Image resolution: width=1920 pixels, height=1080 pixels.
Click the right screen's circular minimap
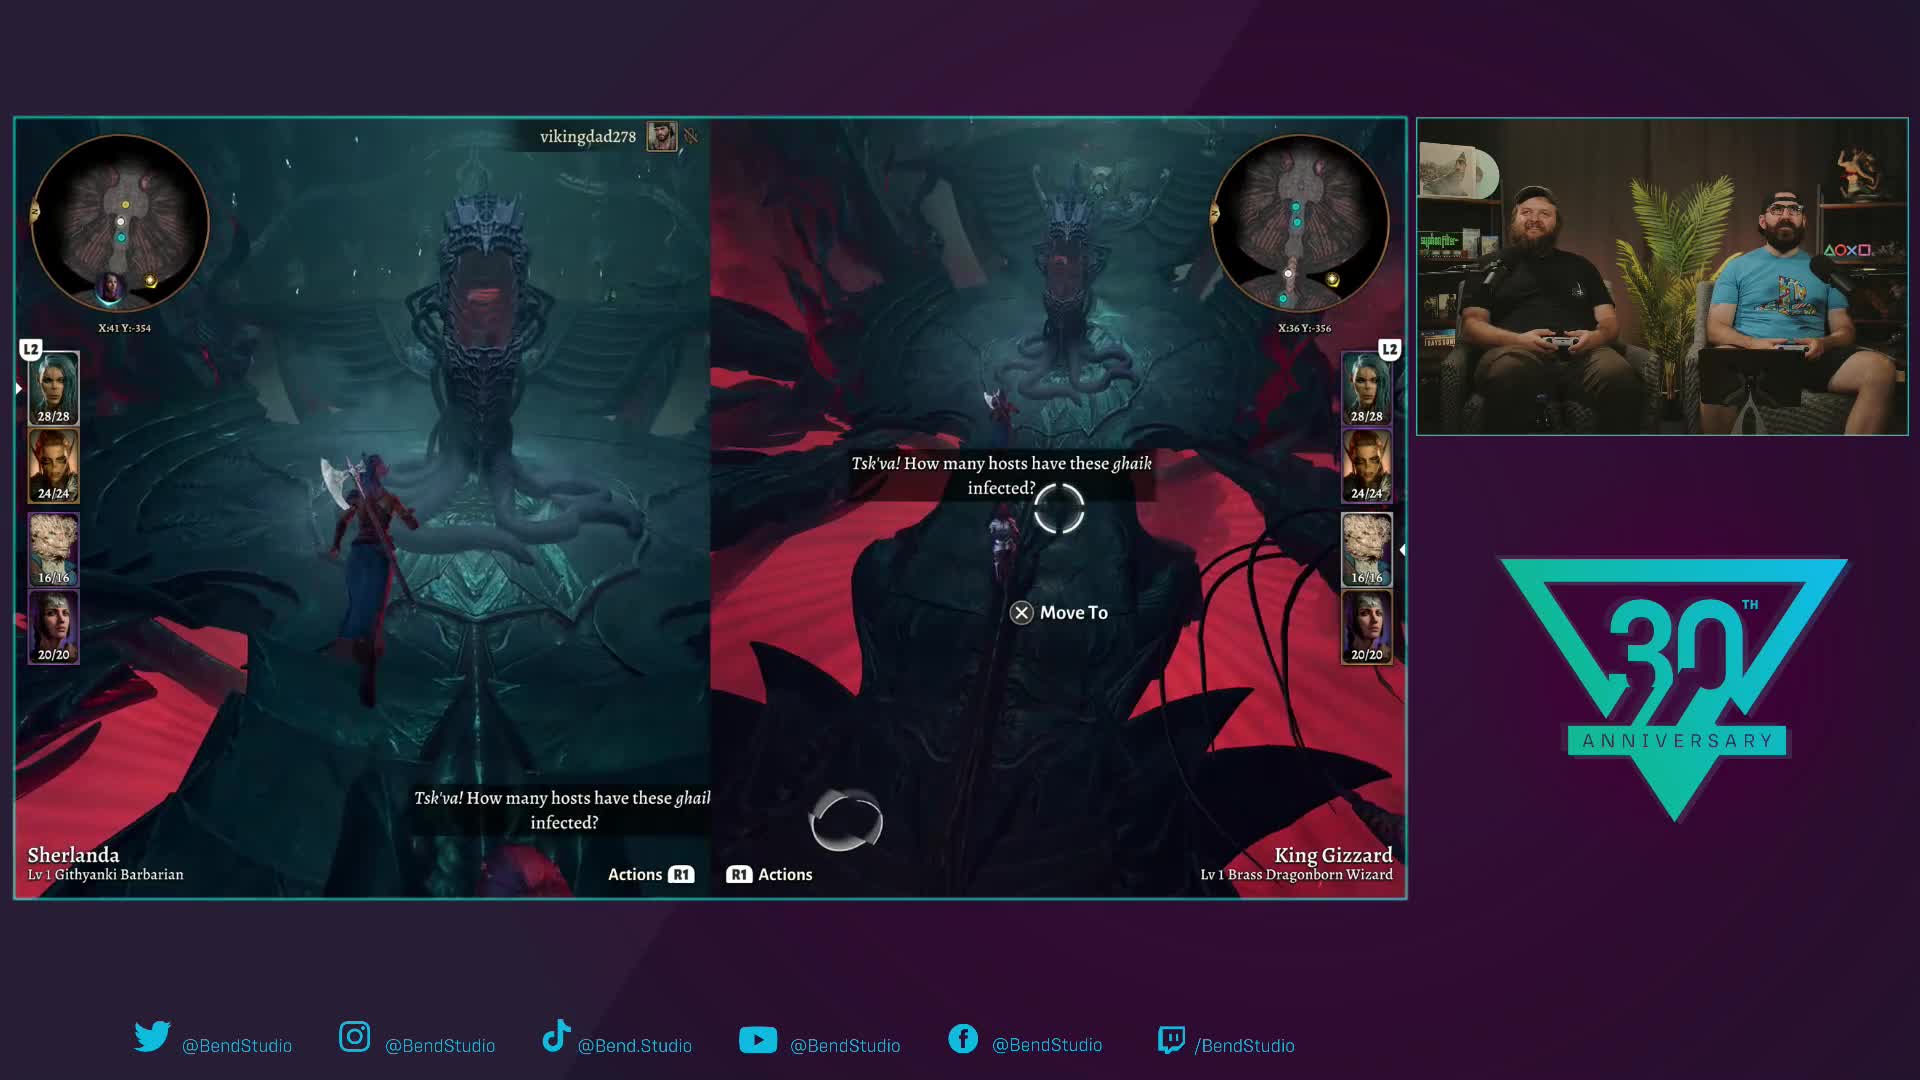pyautogui.click(x=1299, y=222)
